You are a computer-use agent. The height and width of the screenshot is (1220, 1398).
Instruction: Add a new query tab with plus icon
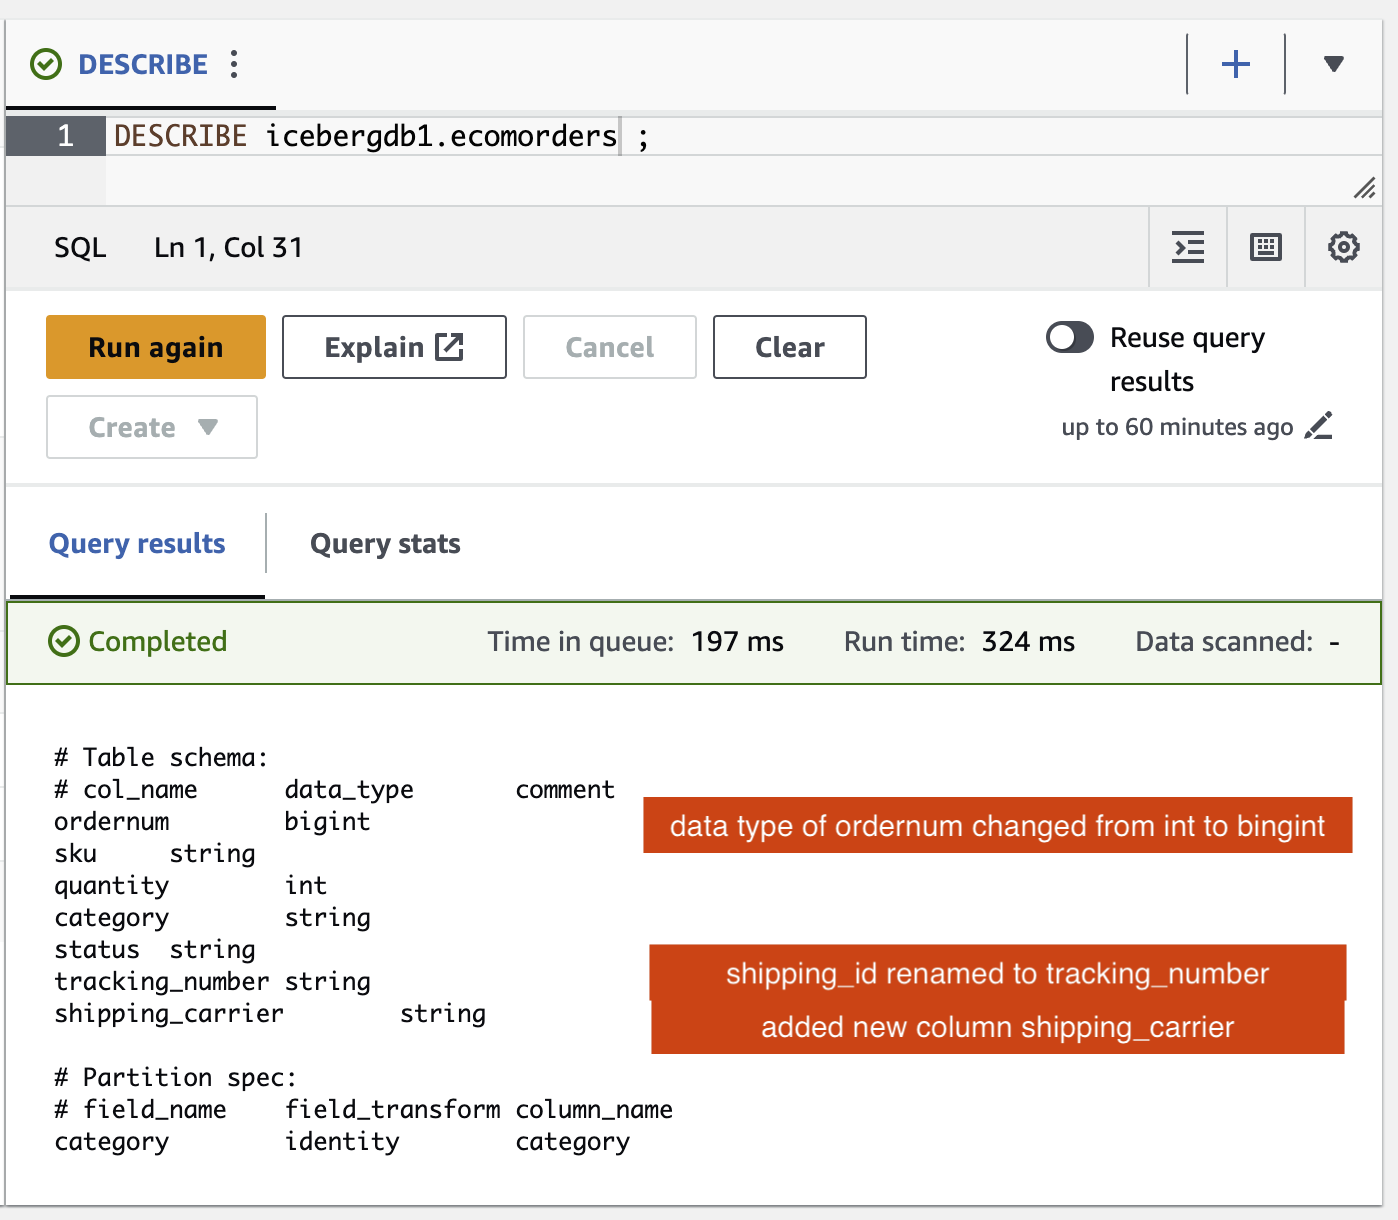point(1236,64)
